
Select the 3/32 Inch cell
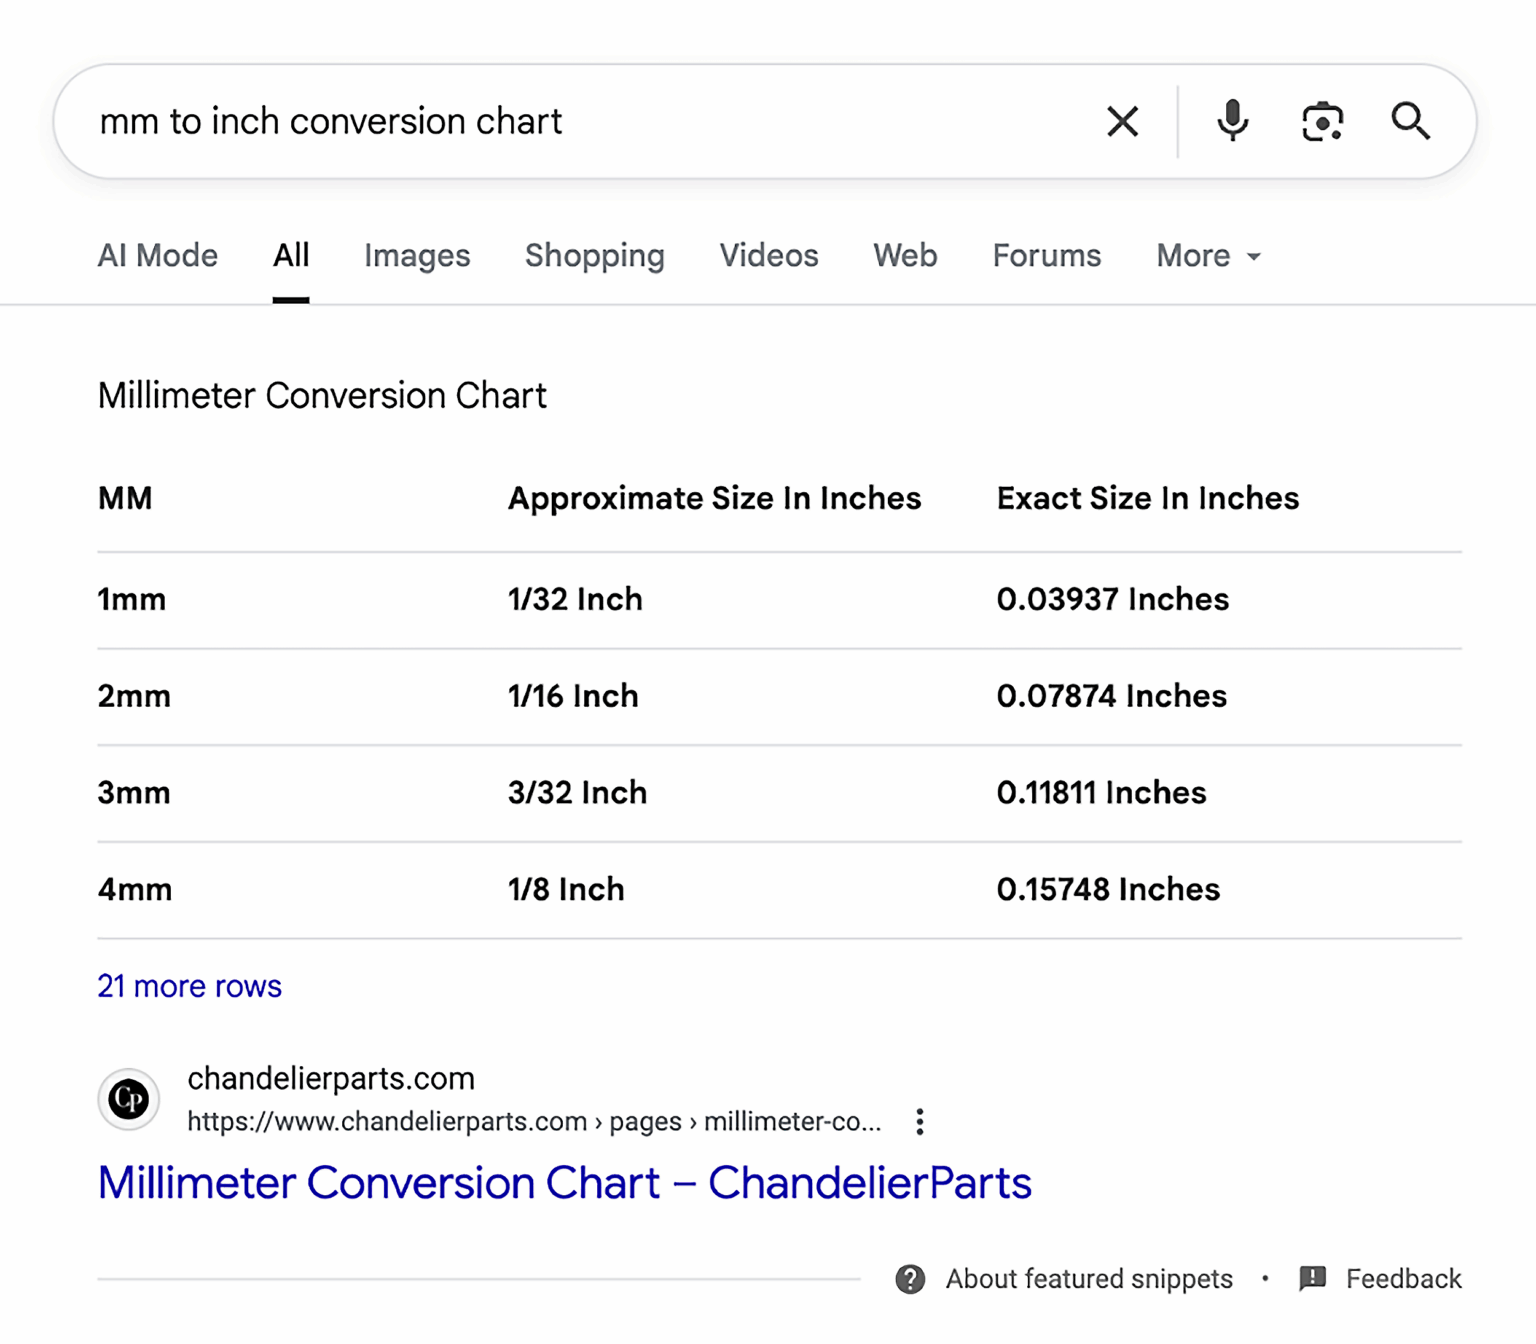(577, 793)
